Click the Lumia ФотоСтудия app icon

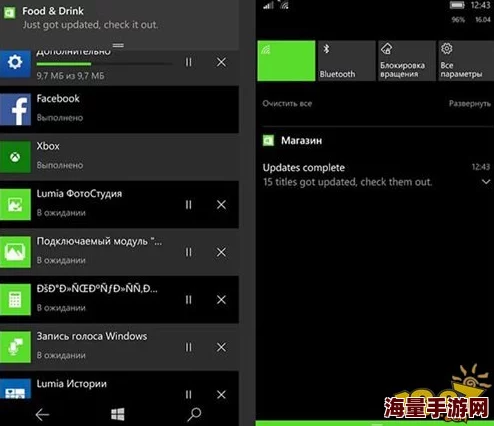point(15,204)
